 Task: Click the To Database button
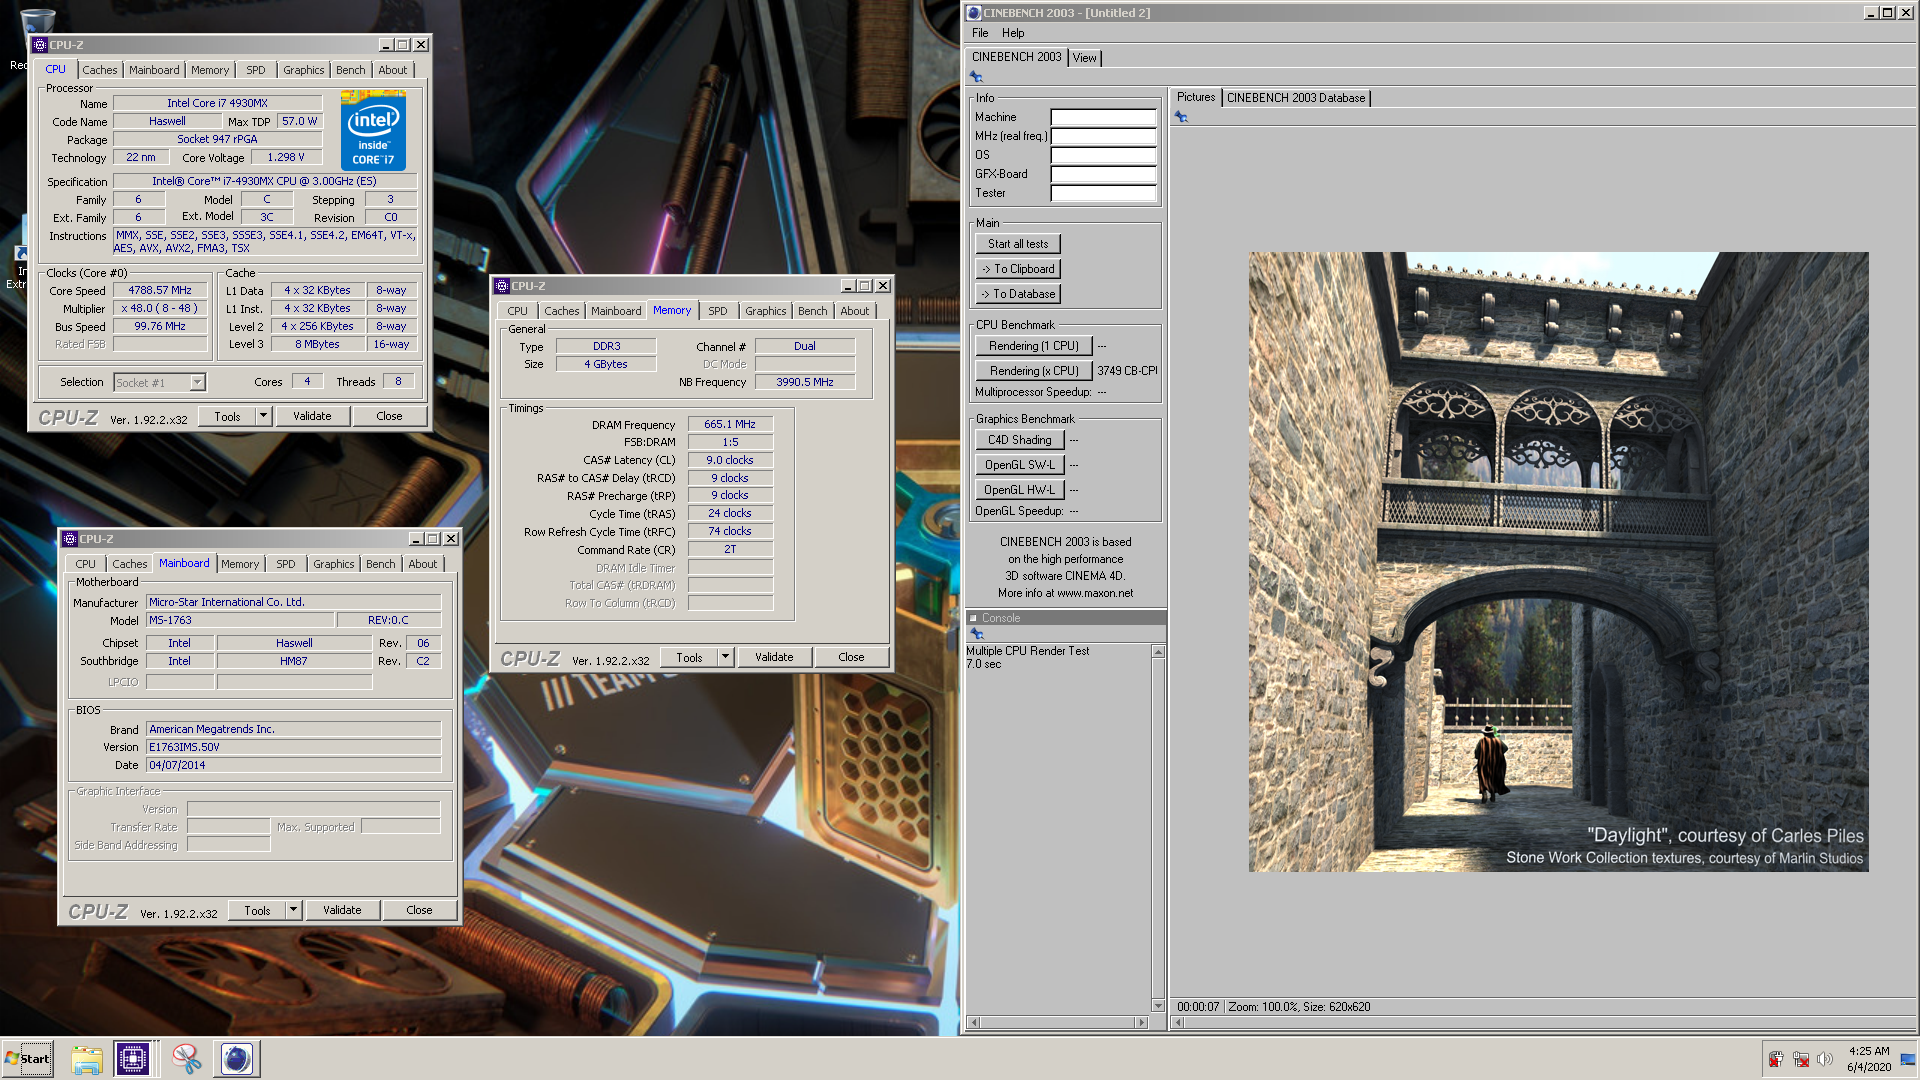tap(1018, 294)
